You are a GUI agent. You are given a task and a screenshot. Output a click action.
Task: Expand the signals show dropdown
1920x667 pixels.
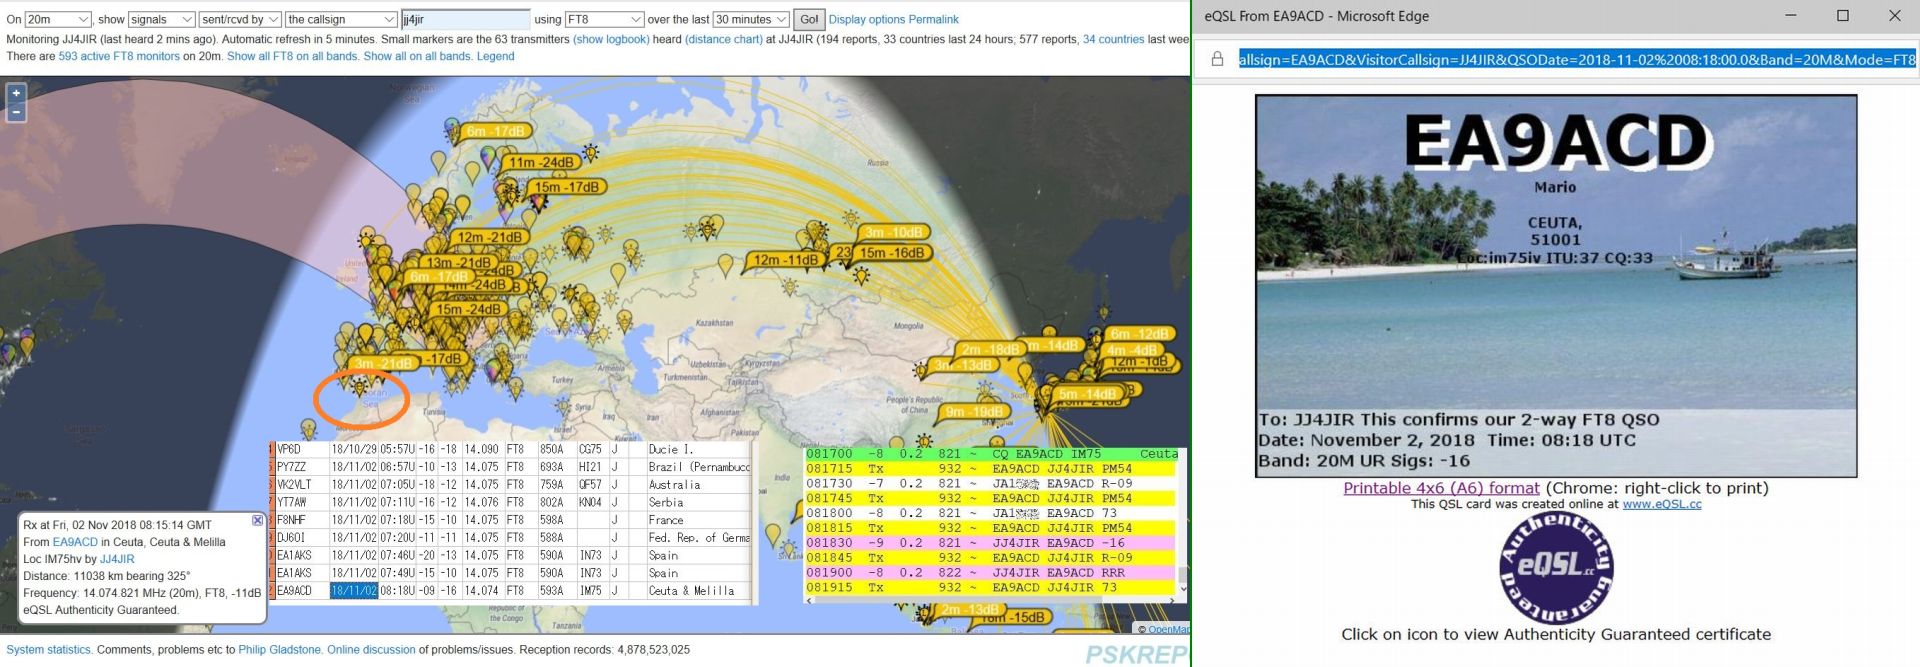[161, 19]
